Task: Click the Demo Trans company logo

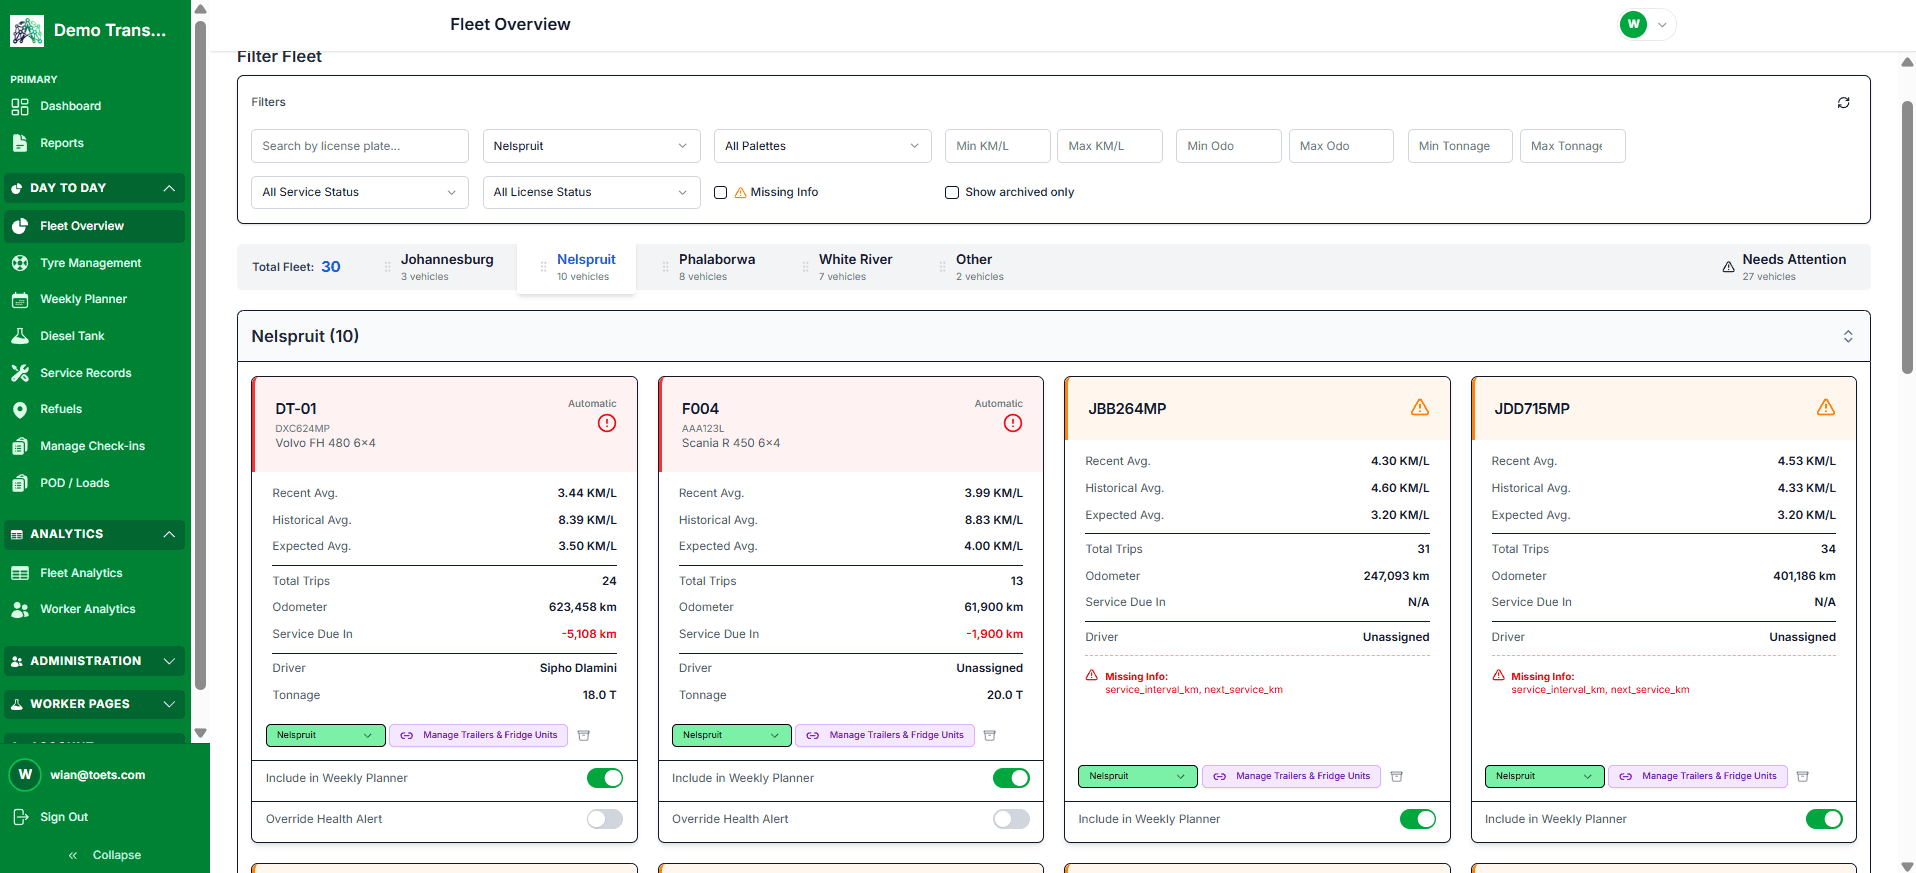Action: (x=27, y=31)
